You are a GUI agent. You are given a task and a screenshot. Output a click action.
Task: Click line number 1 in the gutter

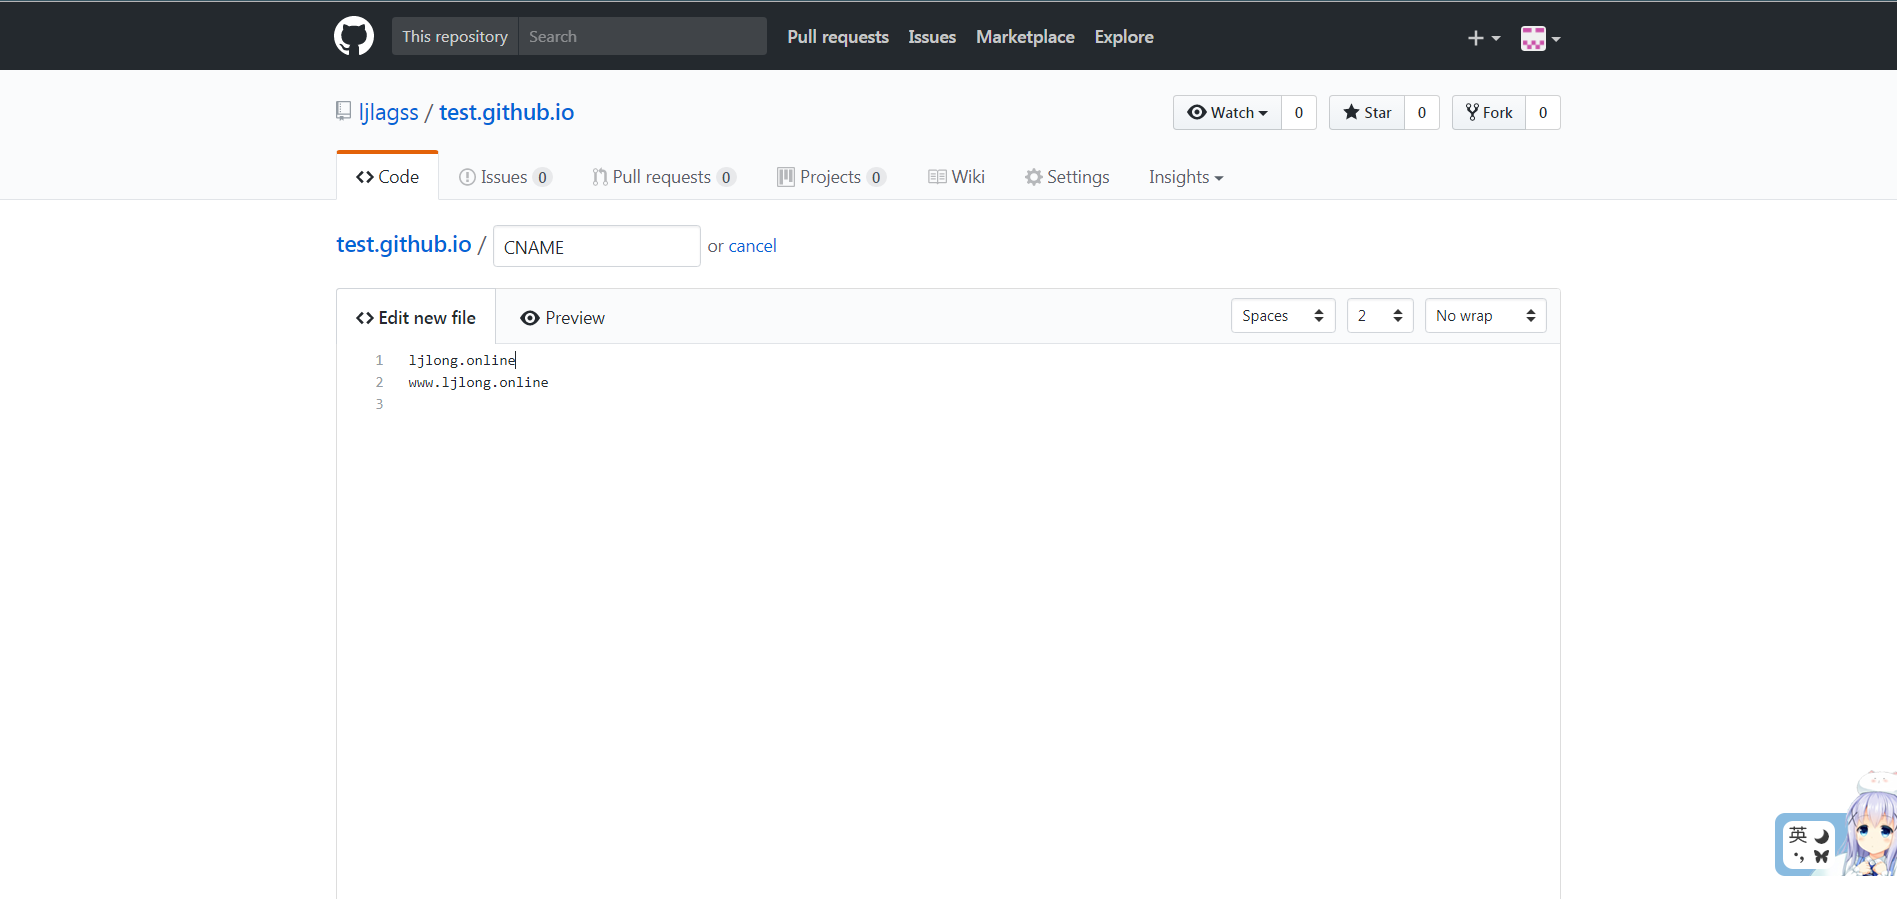pos(379,360)
